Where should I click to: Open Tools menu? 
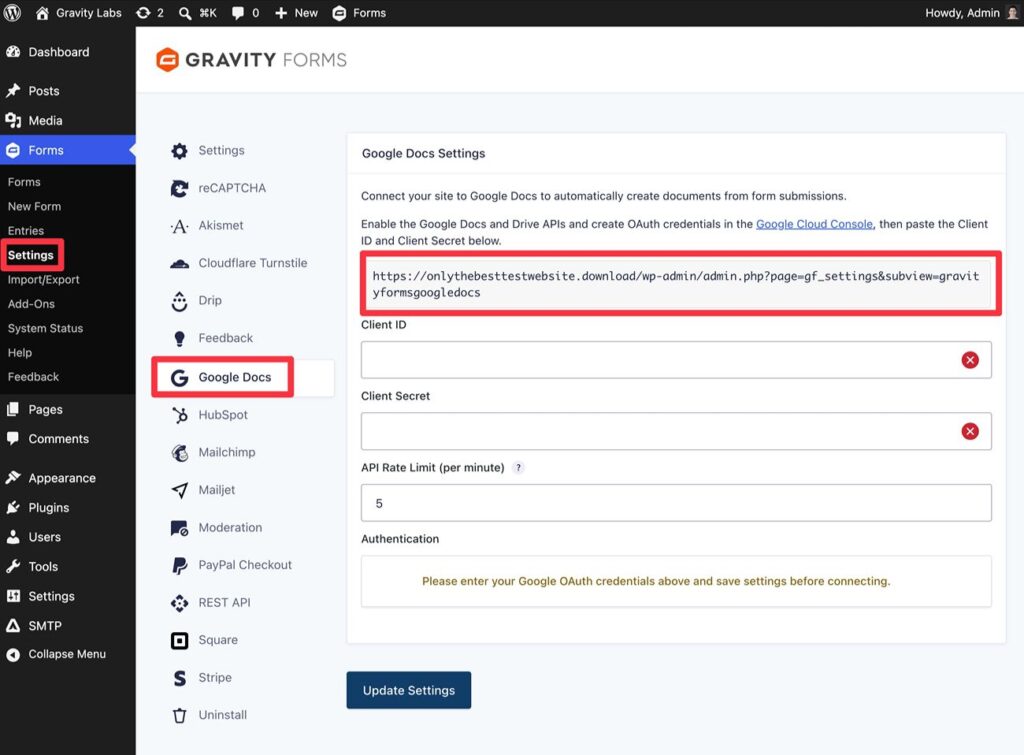click(x=68, y=567)
